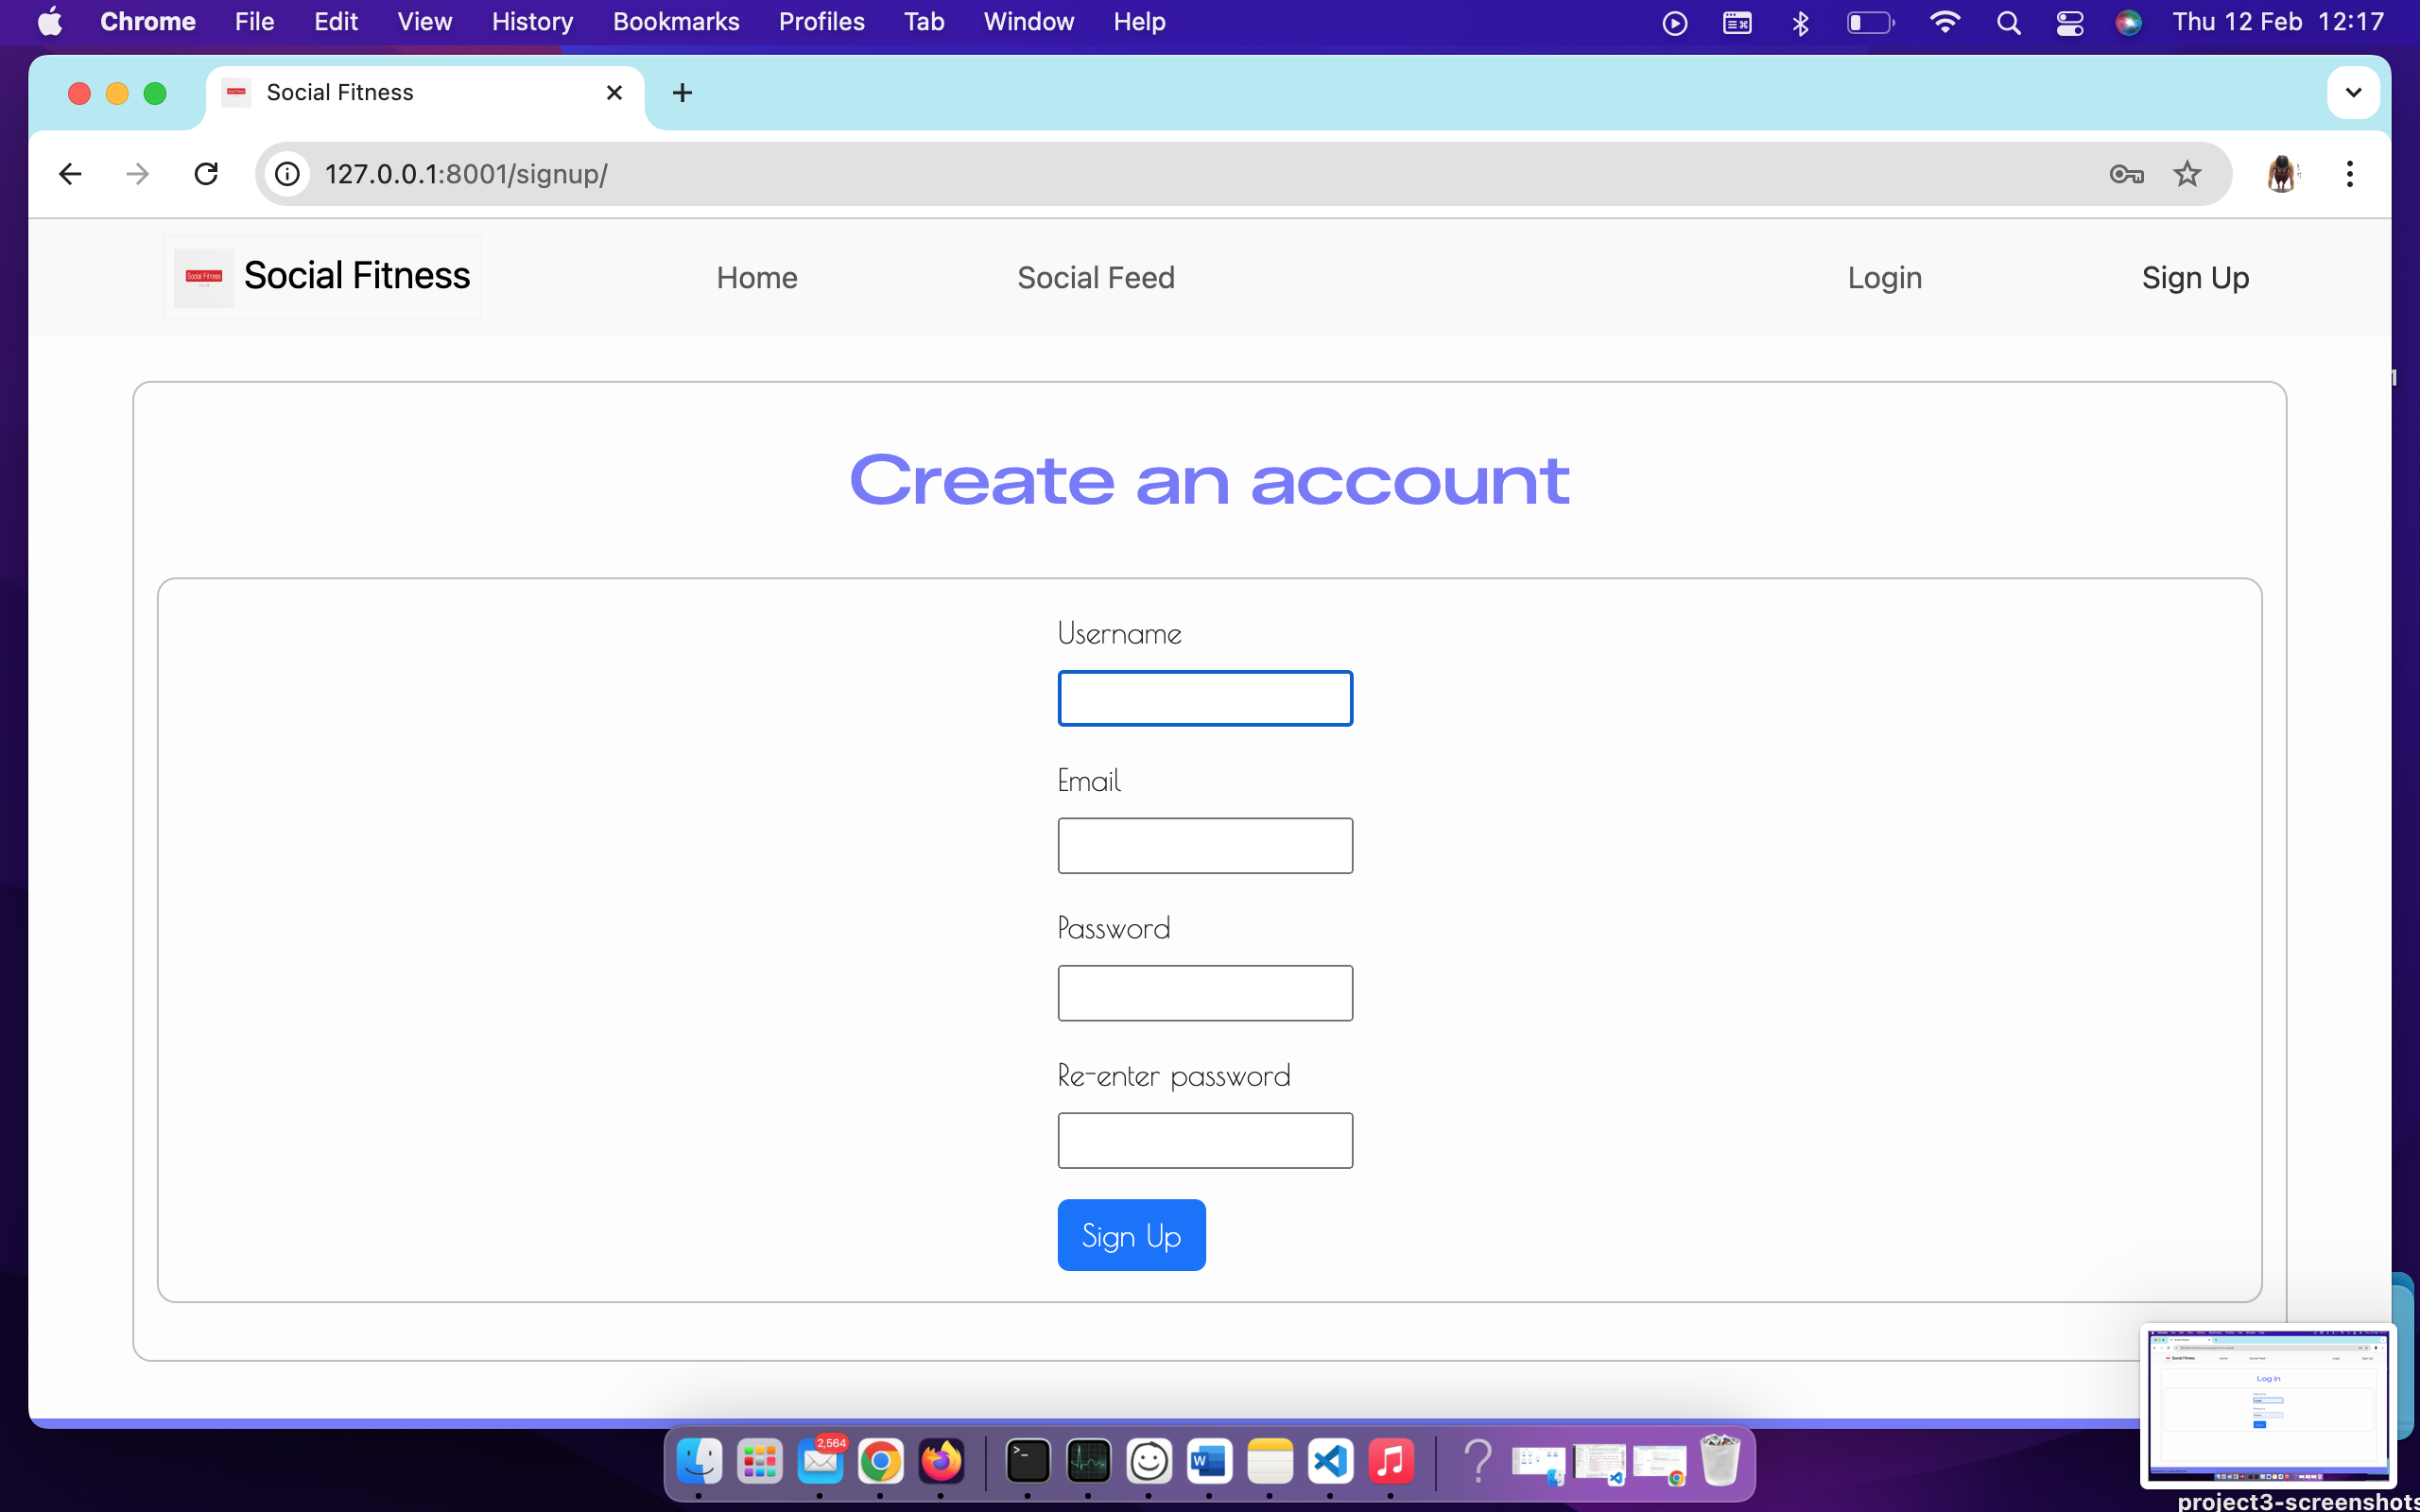2420x1512 pixels.
Task: Reload the current page
Action: 206,173
